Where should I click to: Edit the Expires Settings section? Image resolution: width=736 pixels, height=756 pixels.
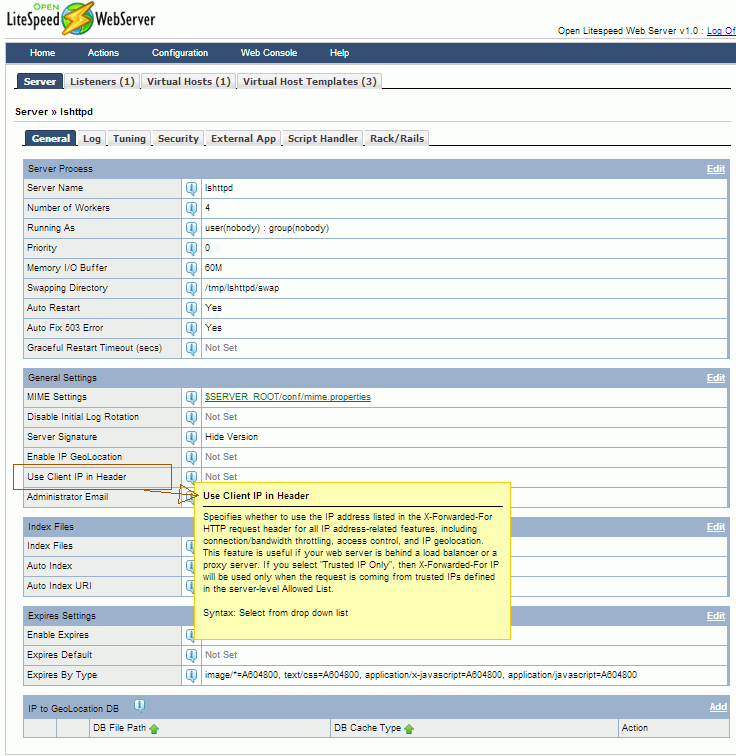click(716, 616)
